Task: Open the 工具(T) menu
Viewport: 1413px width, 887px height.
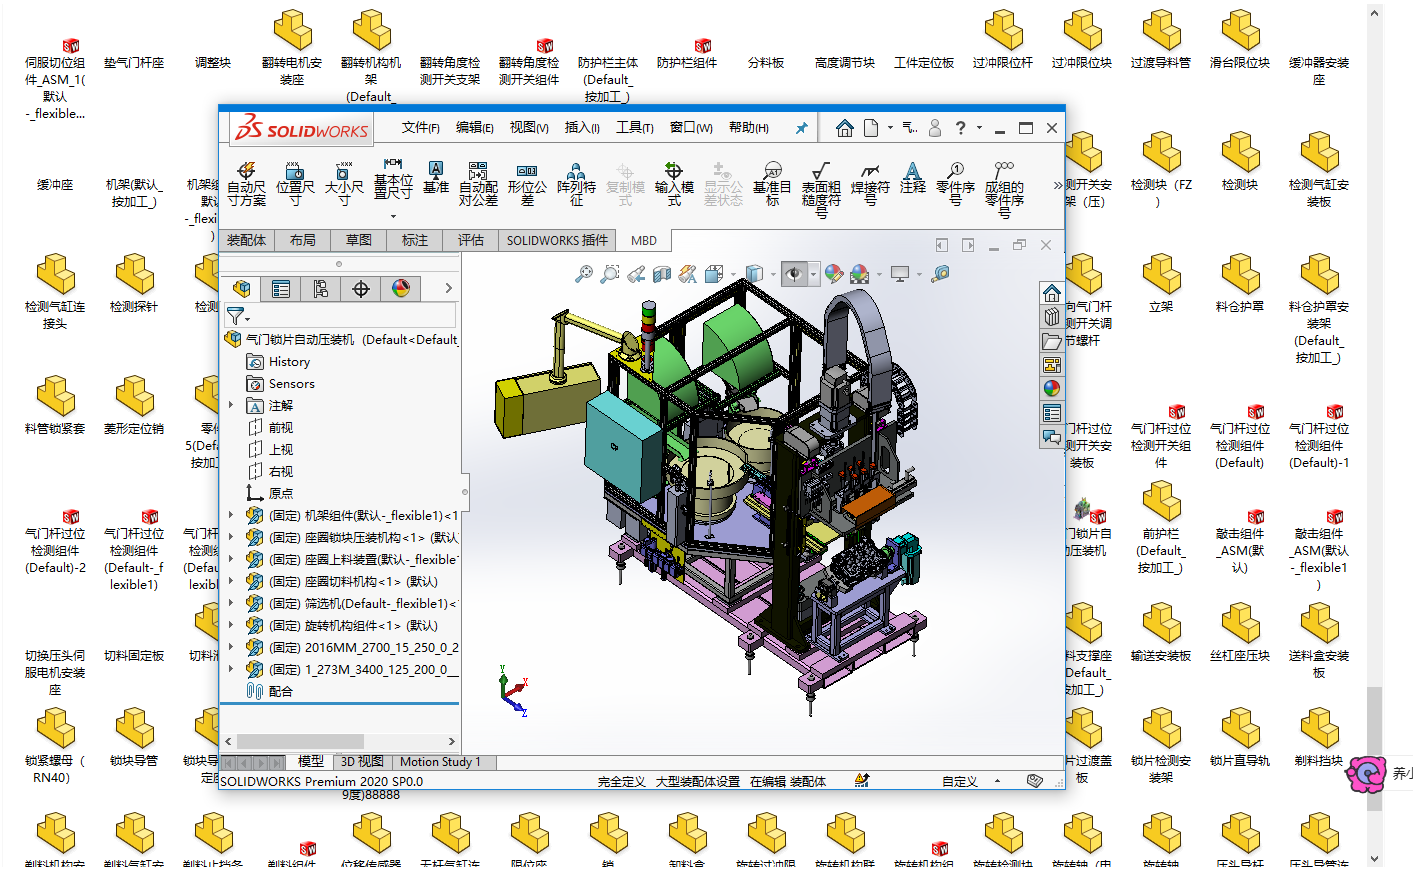Action: click(635, 128)
